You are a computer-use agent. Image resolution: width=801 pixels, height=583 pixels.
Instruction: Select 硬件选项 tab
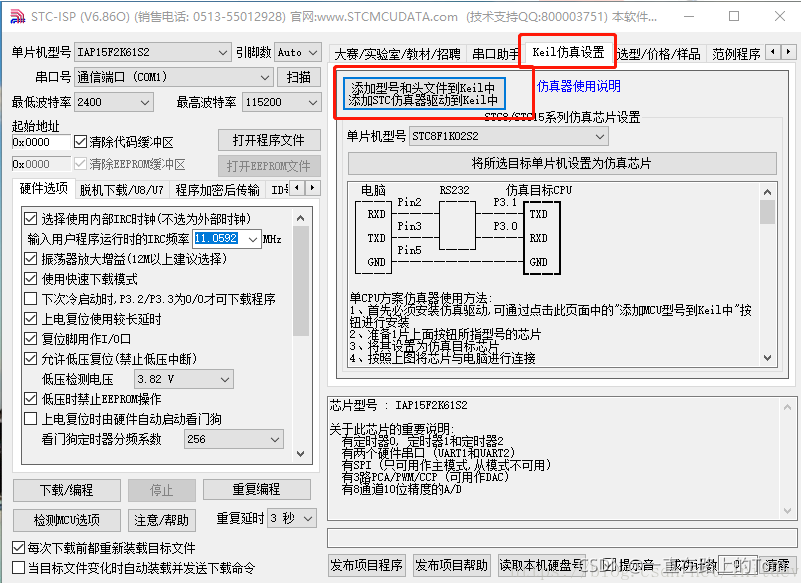(x=44, y=189)
